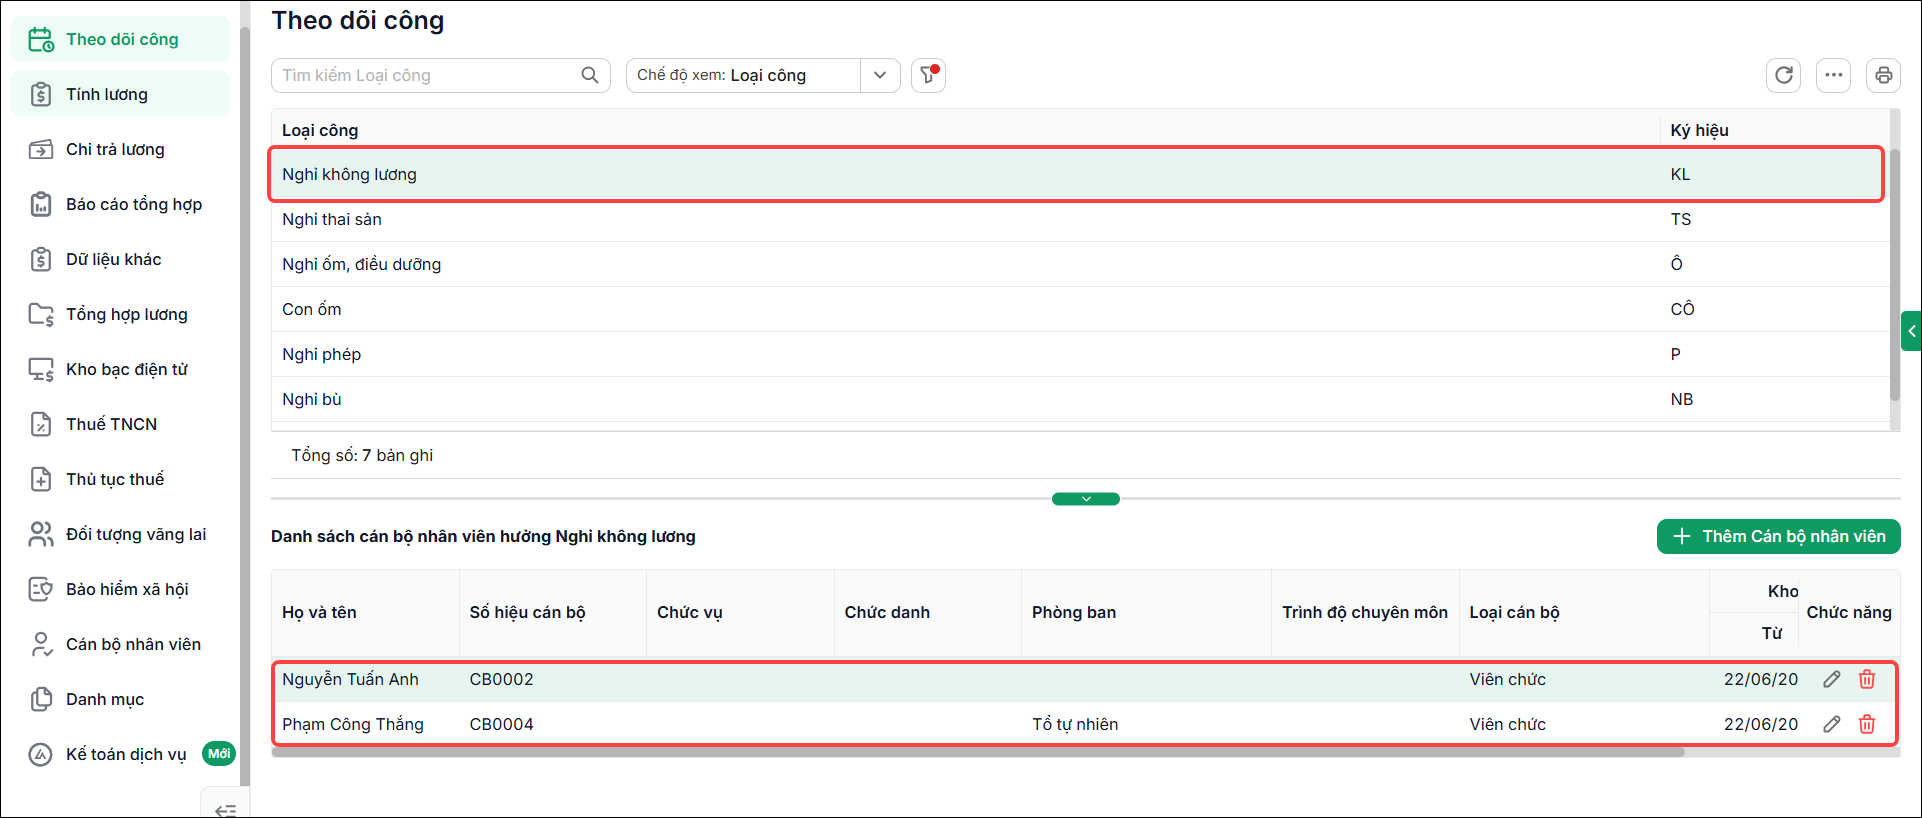Click the employee table horizontal scrollbar

978,752
